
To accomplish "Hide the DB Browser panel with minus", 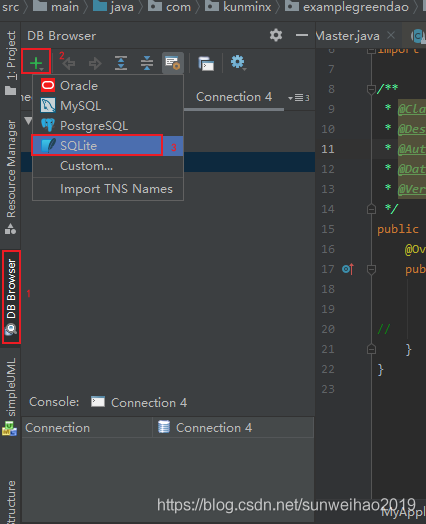I will coord(302,35).
